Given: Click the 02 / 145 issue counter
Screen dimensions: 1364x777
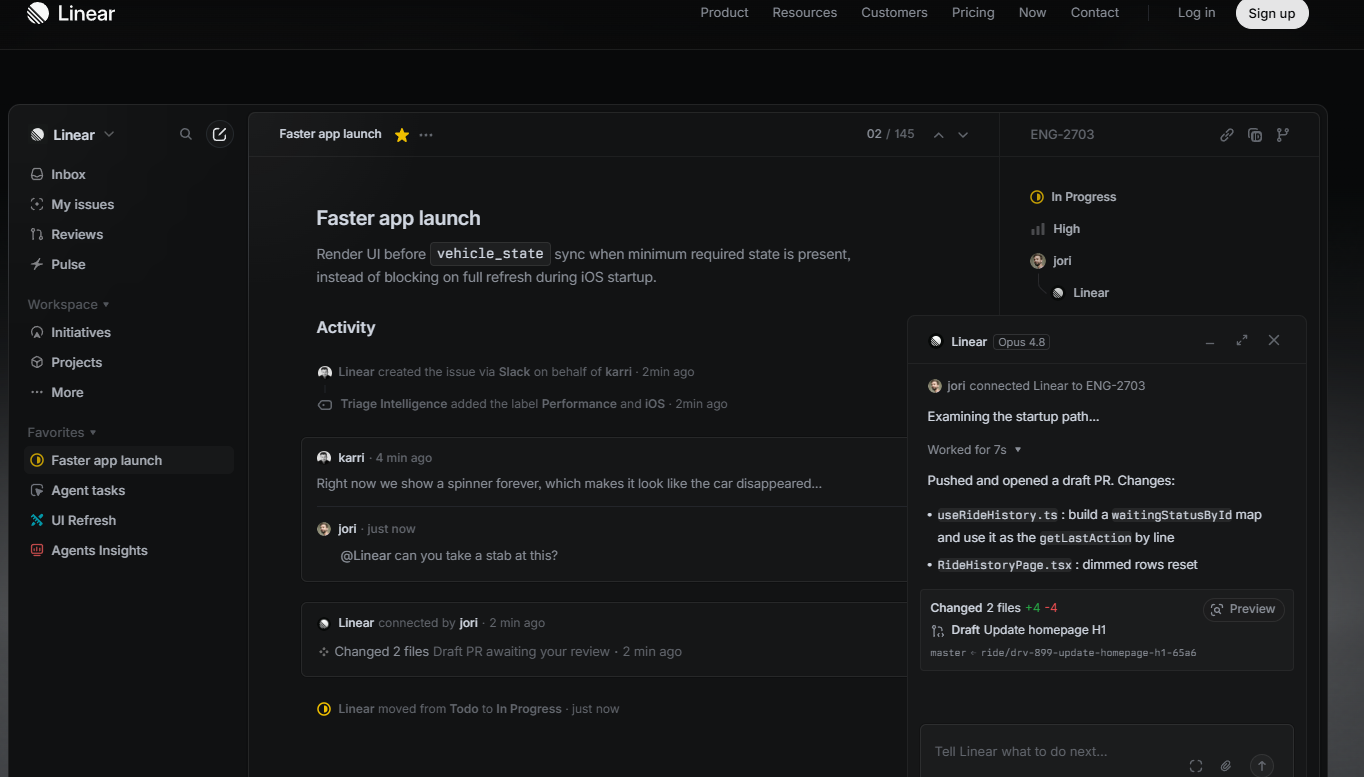Looking at the screenshot, I should coord(890,135).
